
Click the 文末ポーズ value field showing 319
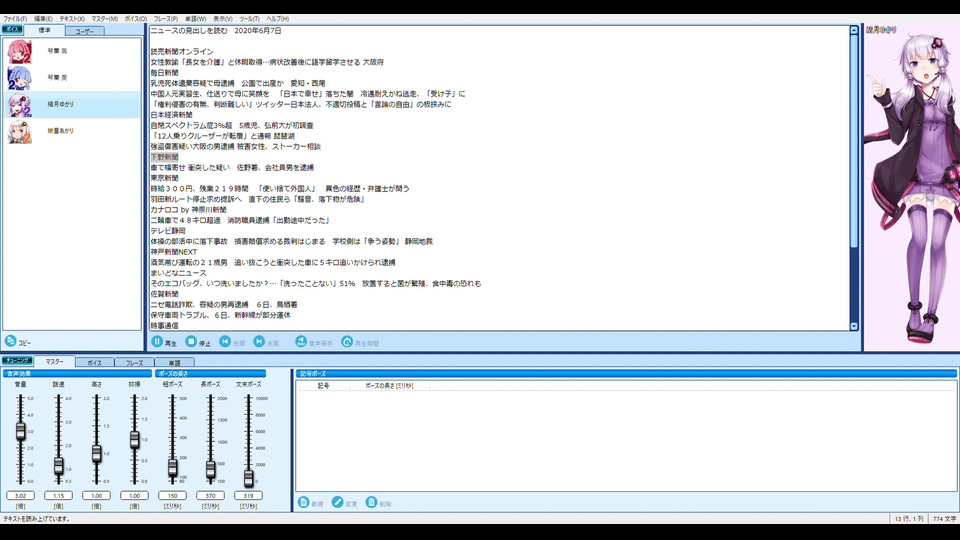[x=248, y=495]
